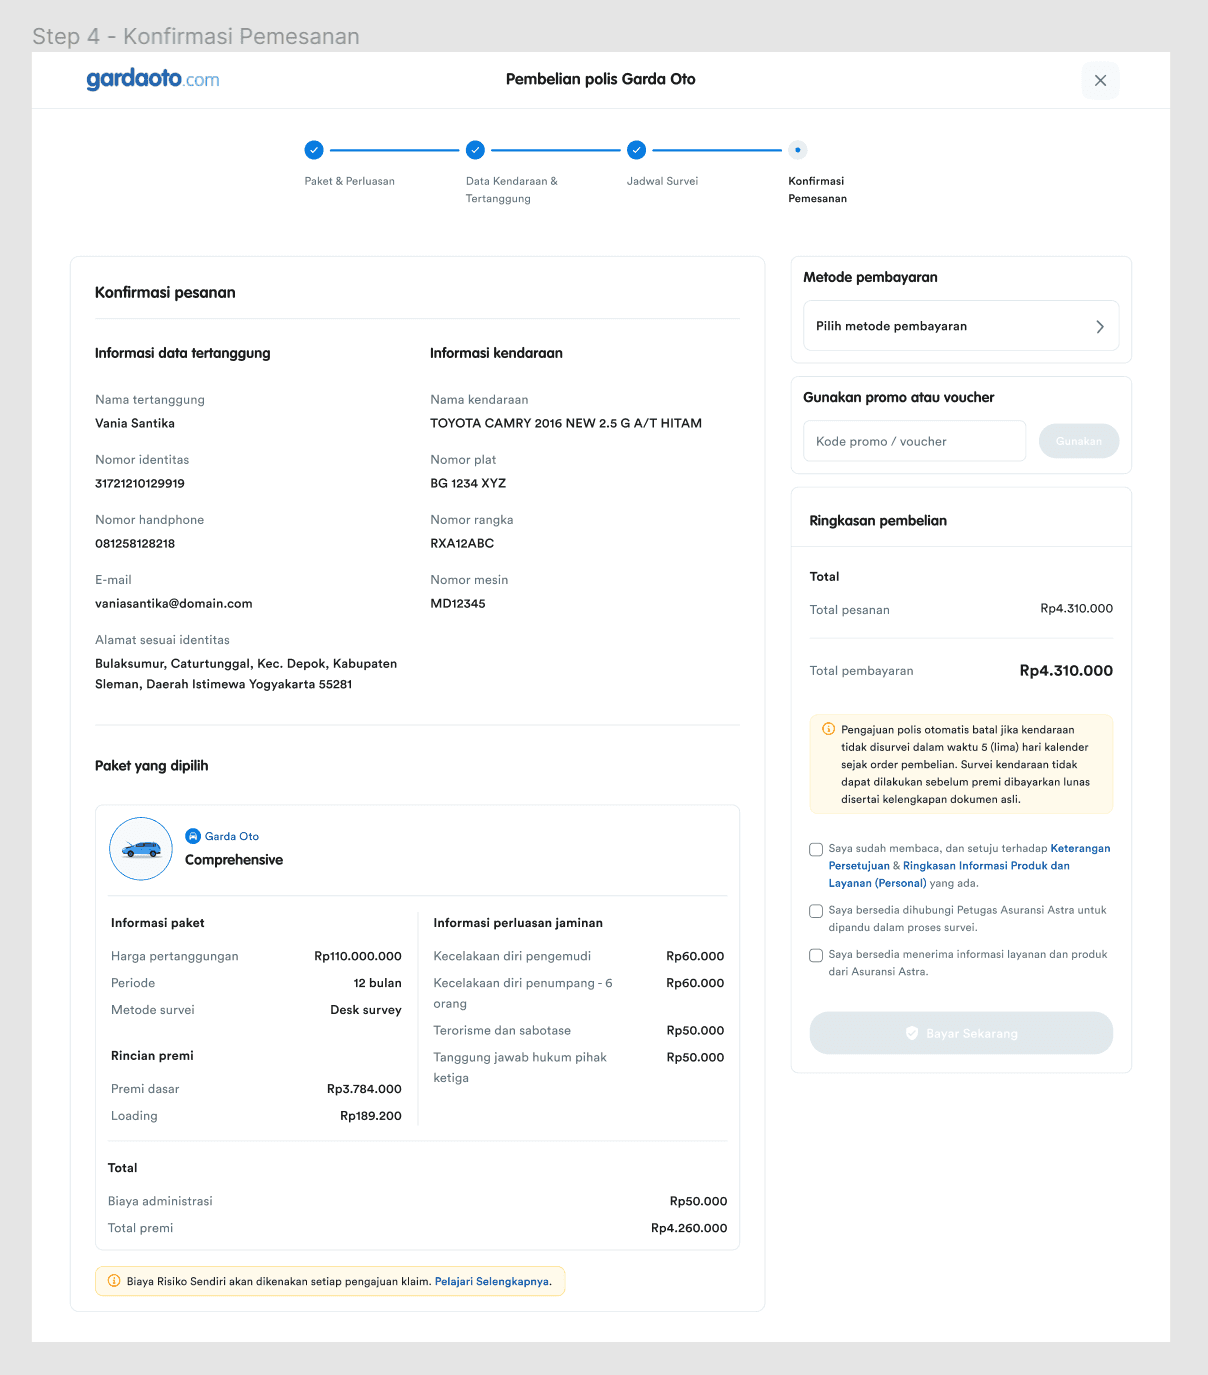Click the bold Rp4.310.000 Total pembayaran amount
This screenshot has height=1375, width=1208.
coord(1066,671)
